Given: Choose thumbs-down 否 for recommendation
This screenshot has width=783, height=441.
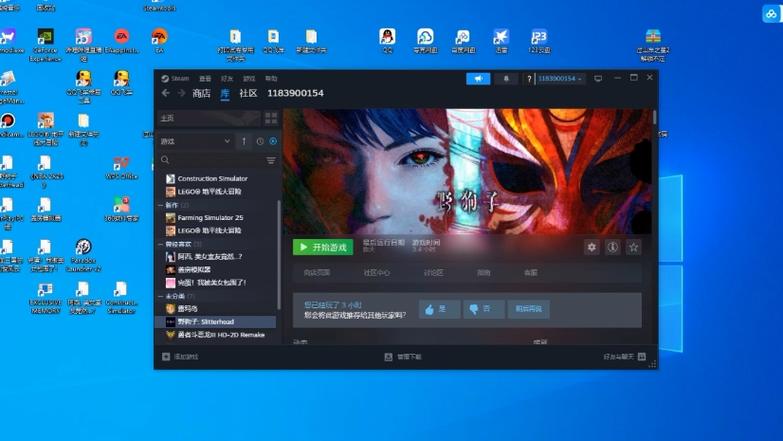Looking at the screenshot, I should [x=483, y=309].
